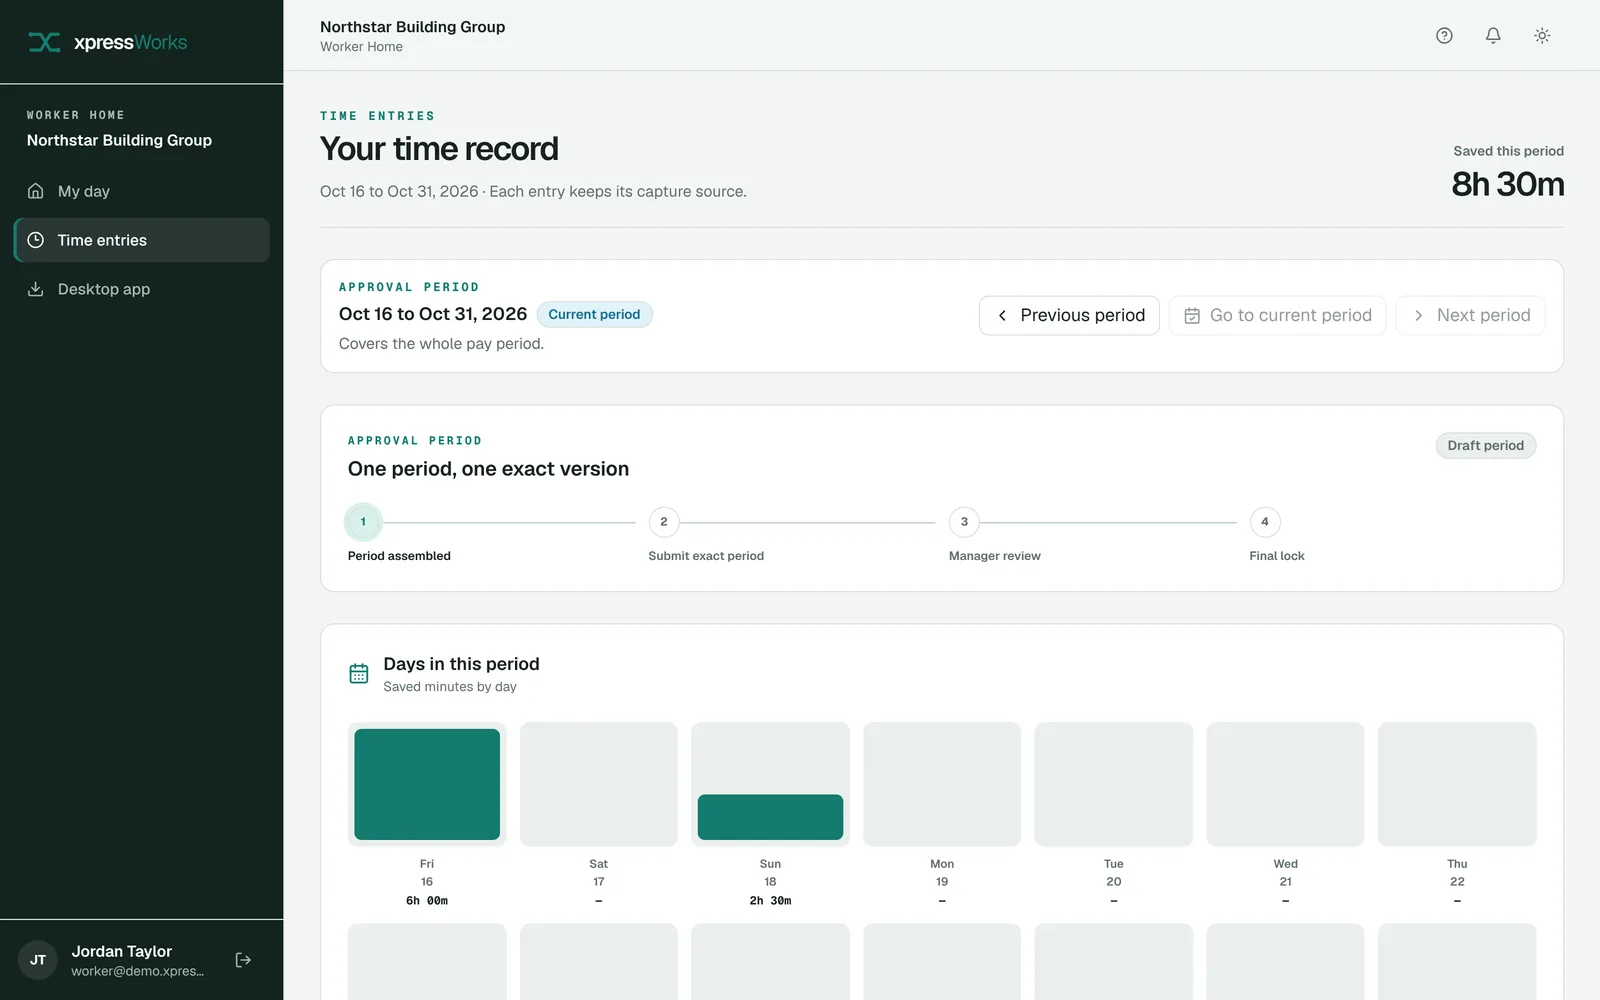
Task: Open the Sat 17 day tile
Action: 599,784
